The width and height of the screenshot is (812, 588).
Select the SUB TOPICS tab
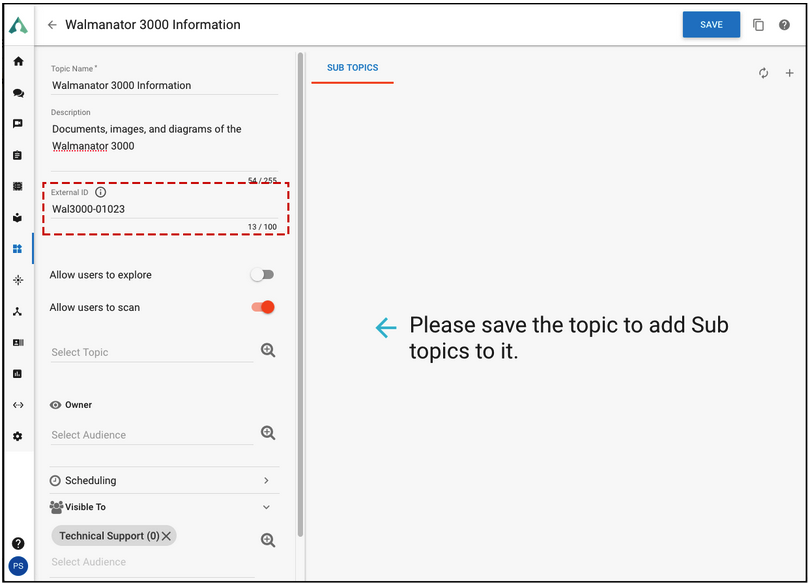click(353, 68)
